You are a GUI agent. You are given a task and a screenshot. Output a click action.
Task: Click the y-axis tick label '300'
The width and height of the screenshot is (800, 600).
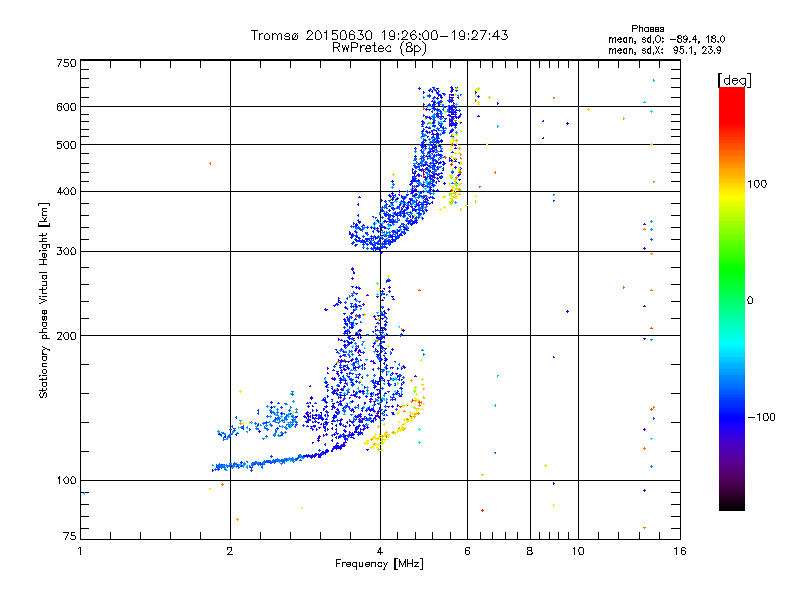(66, 252)
